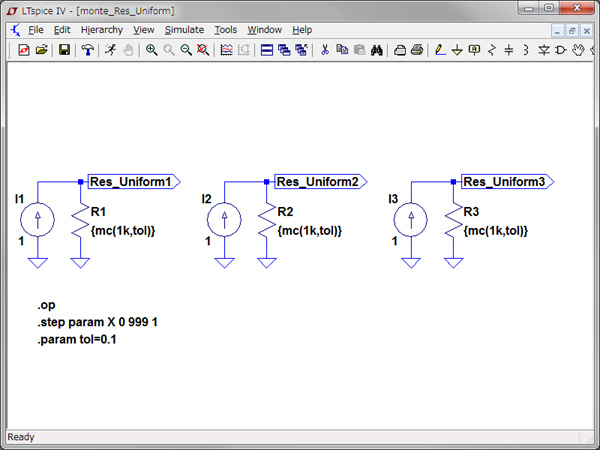Click the .step param X directive text
This screenshot has width=600, height=450.
[98, 322]
